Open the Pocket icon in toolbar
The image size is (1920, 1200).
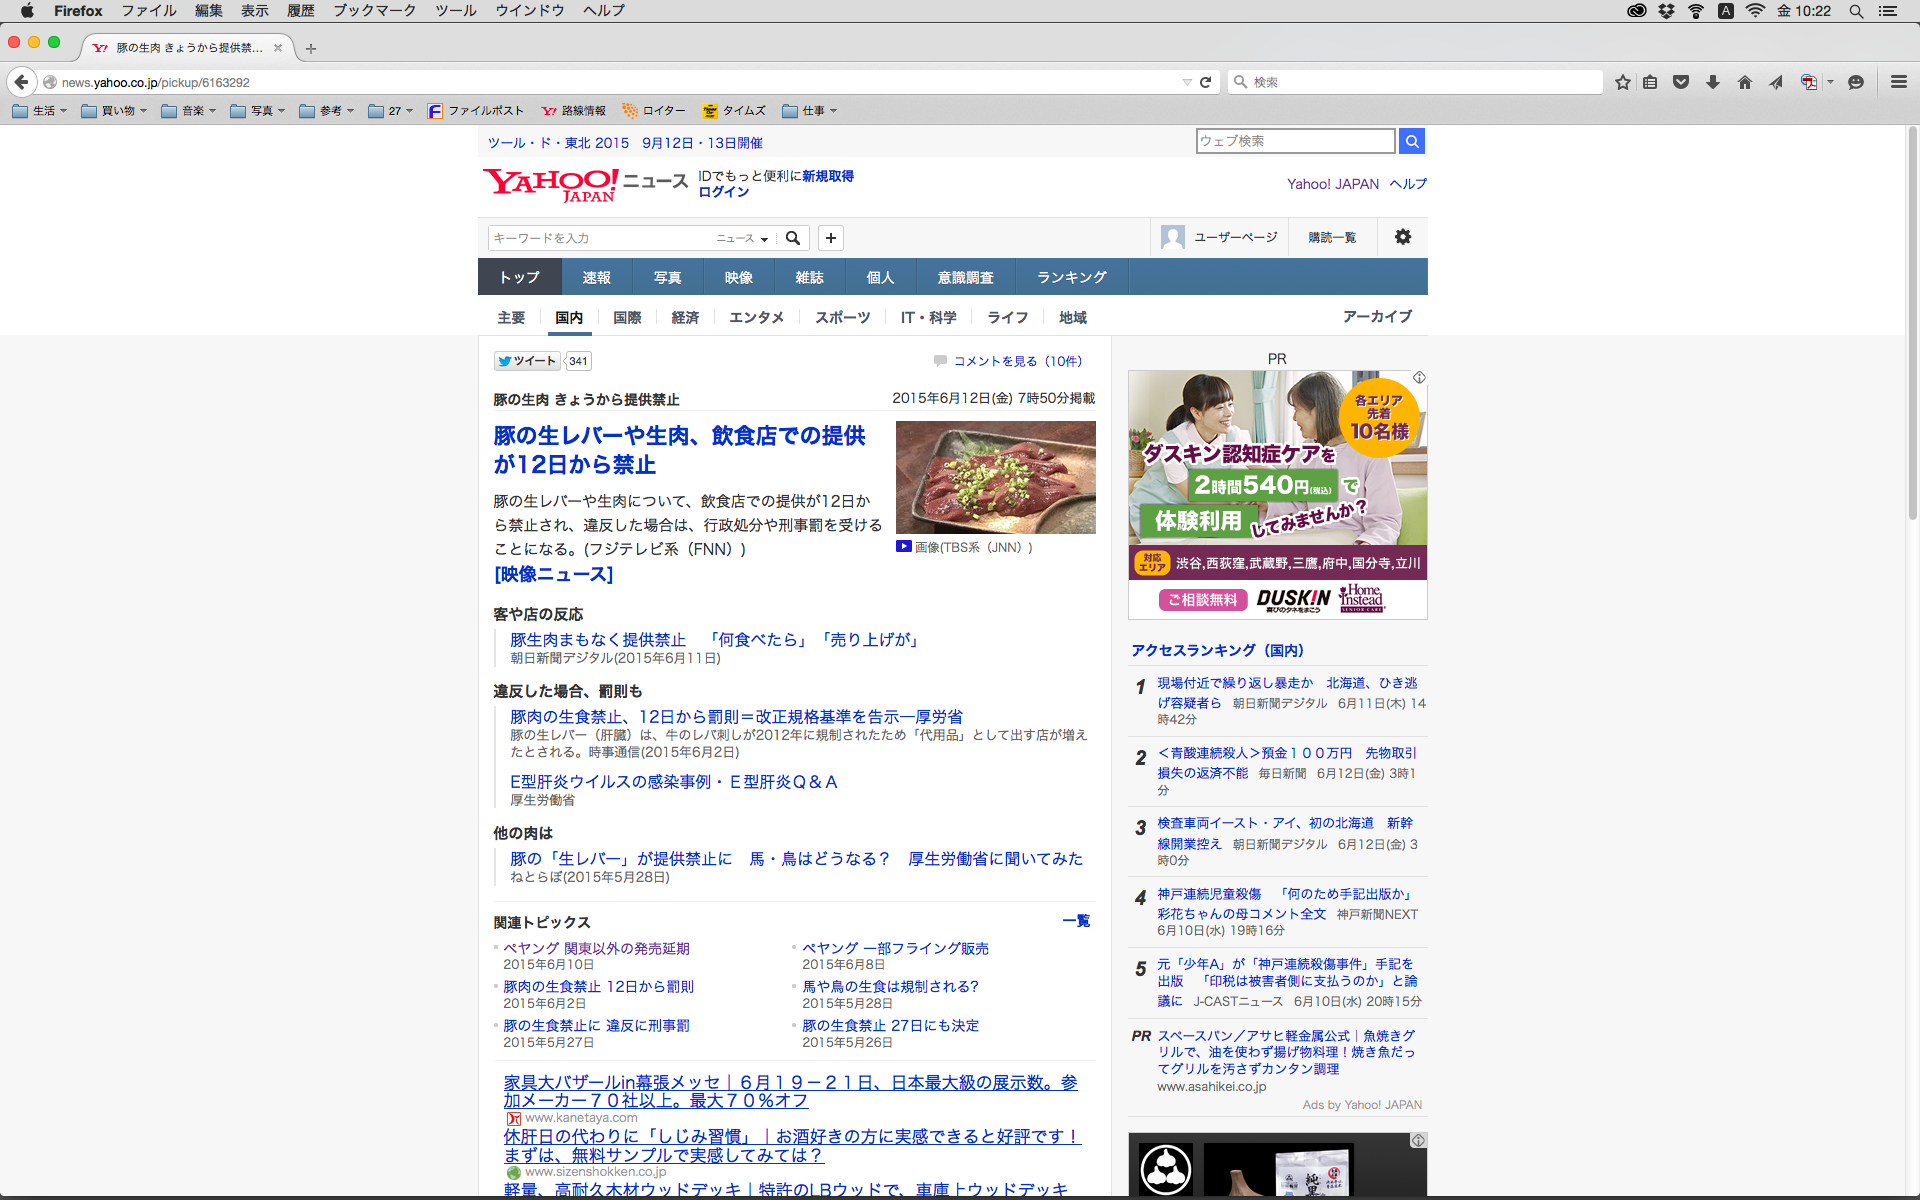tap(1681, 82)
